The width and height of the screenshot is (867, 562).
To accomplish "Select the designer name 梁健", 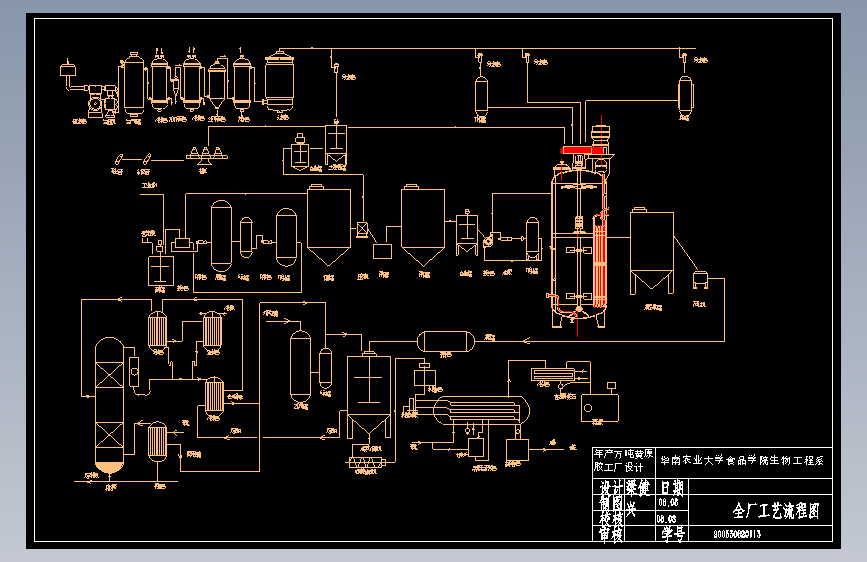I will 638,487.
